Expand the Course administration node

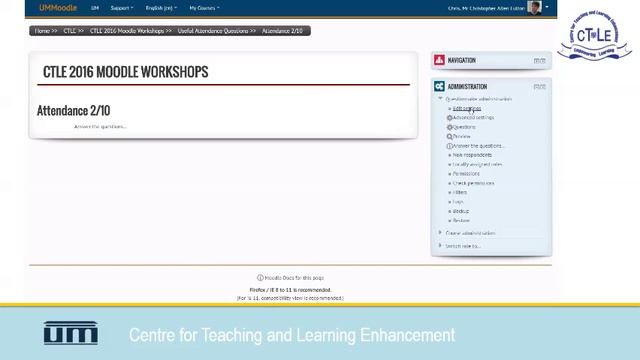(x=440, y=233)
